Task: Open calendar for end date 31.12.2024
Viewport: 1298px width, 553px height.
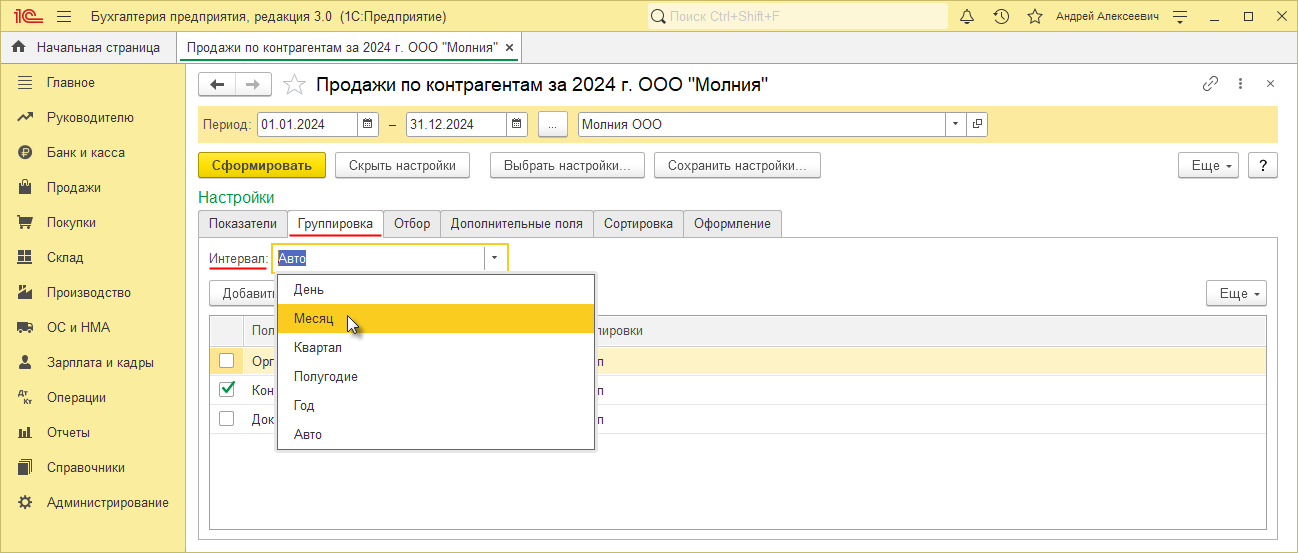Action: 516,125
